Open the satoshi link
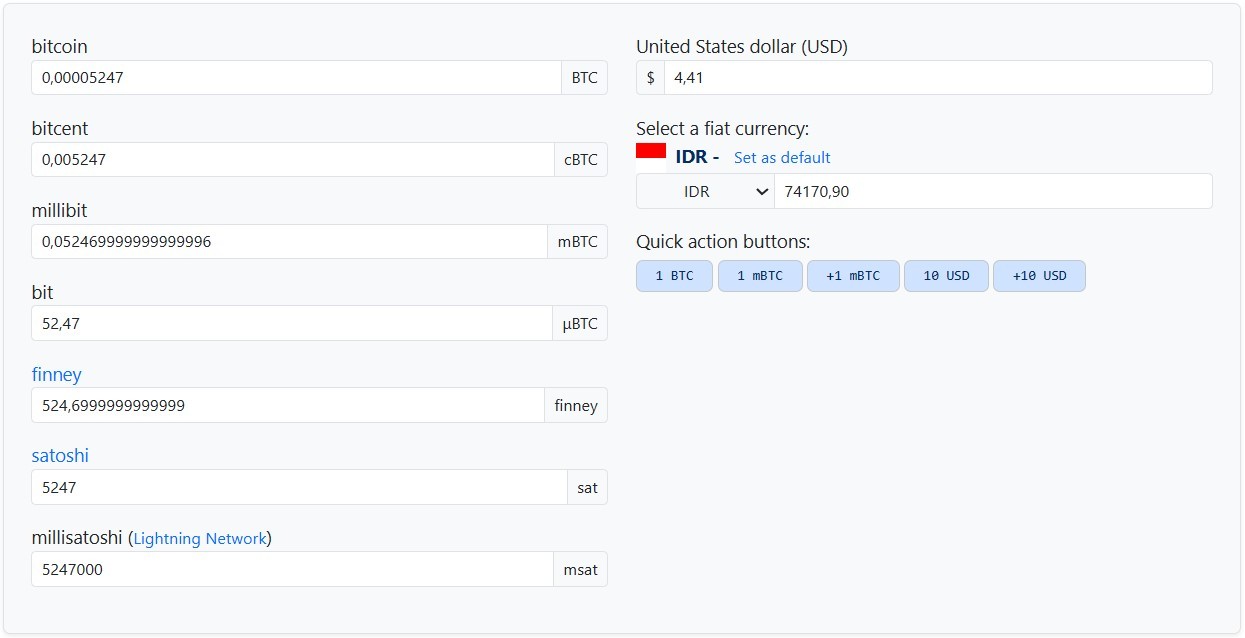Image resolution: width=1245 pixels, height=638 pixels. (x=60, y=456)
